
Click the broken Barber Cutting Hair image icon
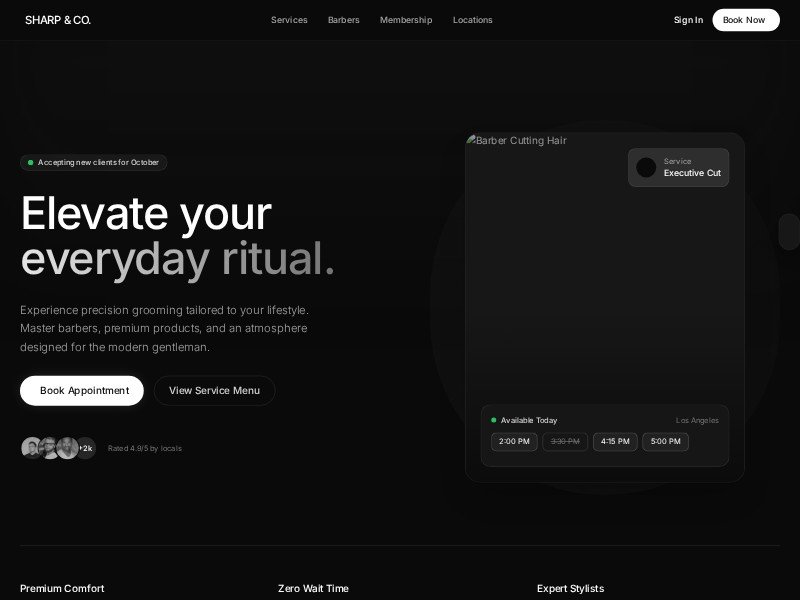coord(471,141)
